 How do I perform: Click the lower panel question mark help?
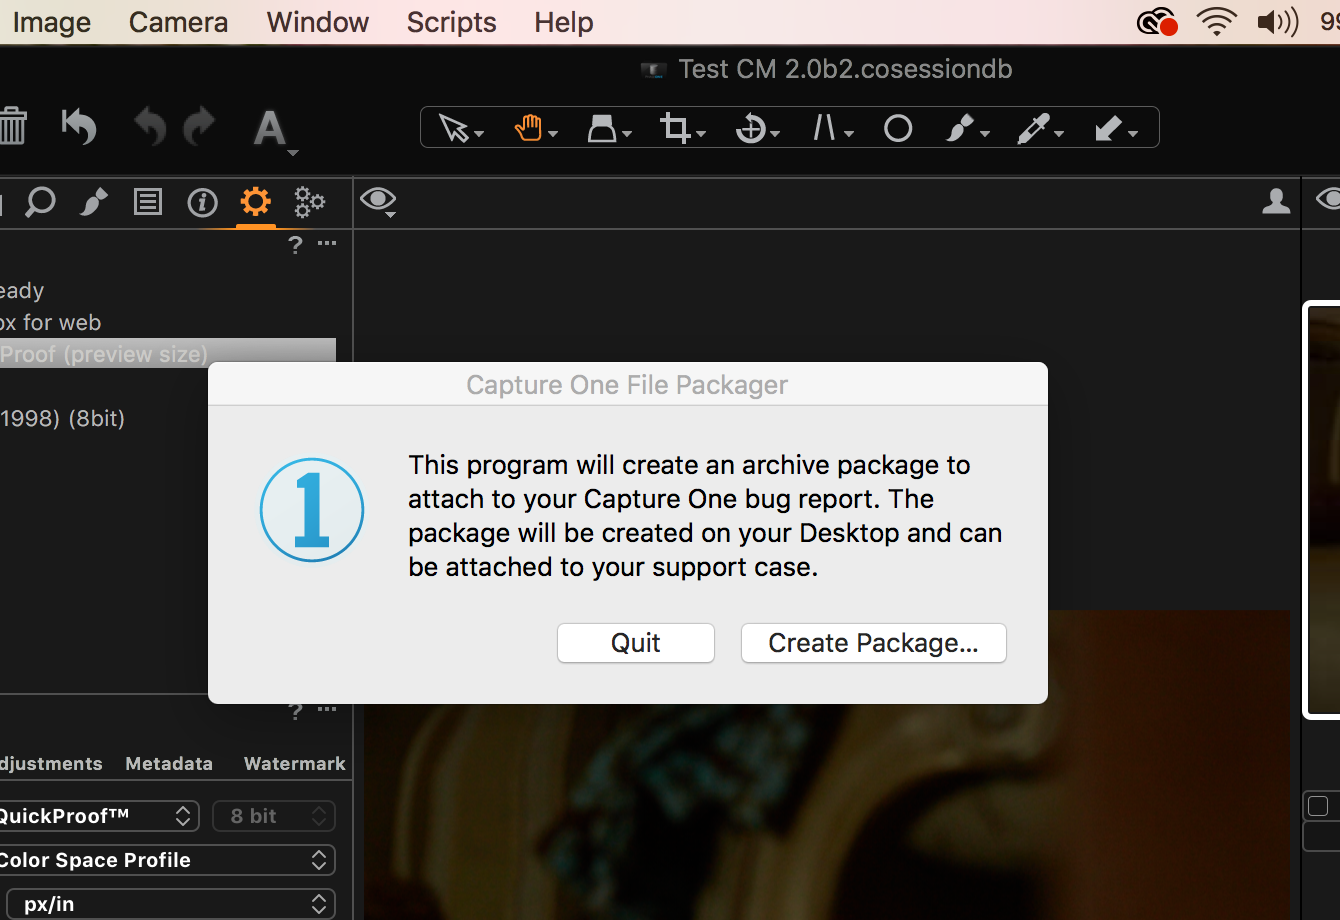point(295,711)
